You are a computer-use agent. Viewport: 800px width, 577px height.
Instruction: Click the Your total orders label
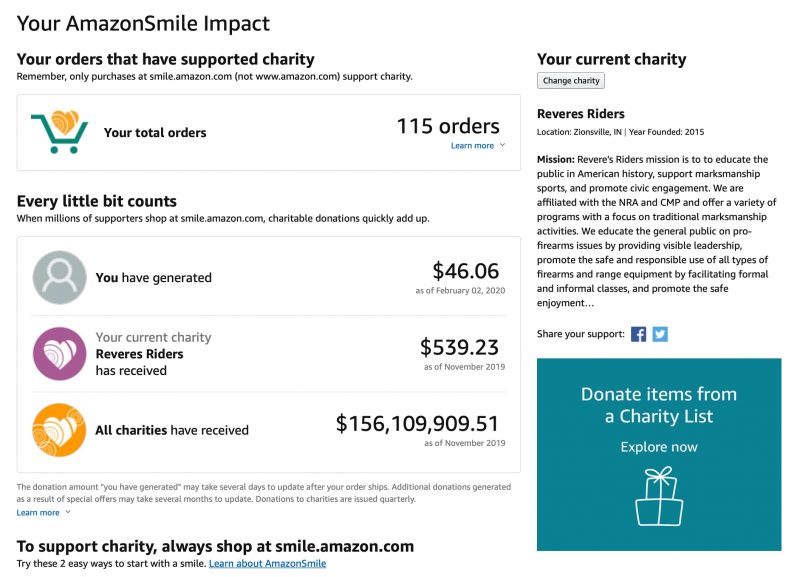coord(155,133)
